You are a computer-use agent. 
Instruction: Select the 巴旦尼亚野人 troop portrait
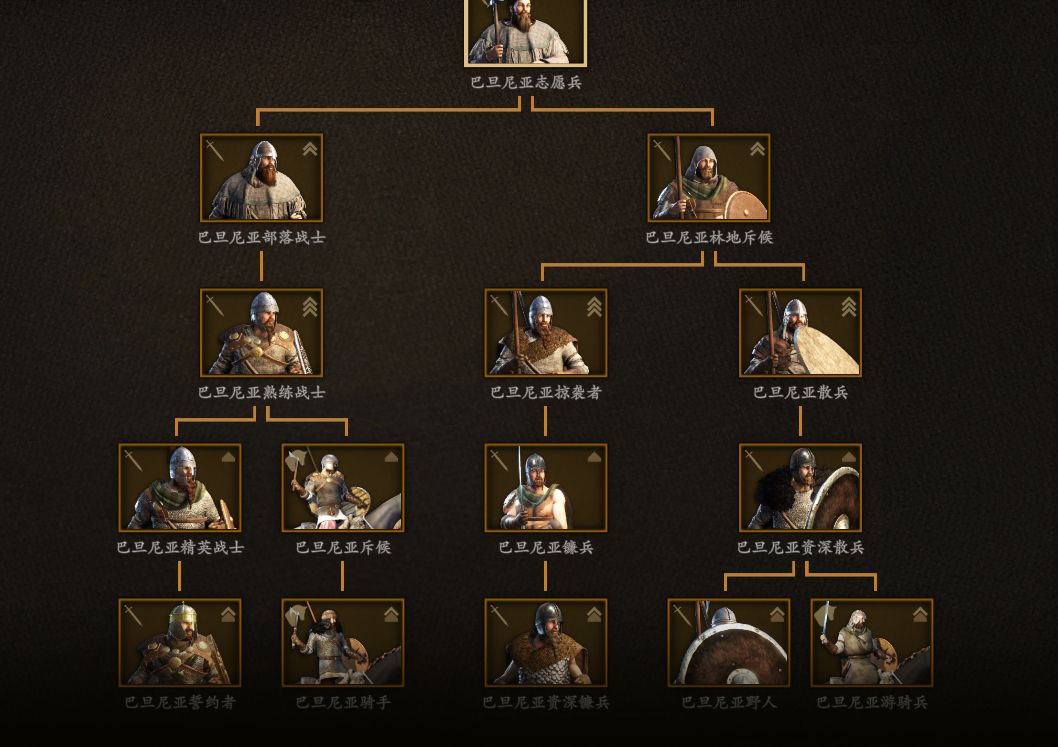tap(729, 642)
